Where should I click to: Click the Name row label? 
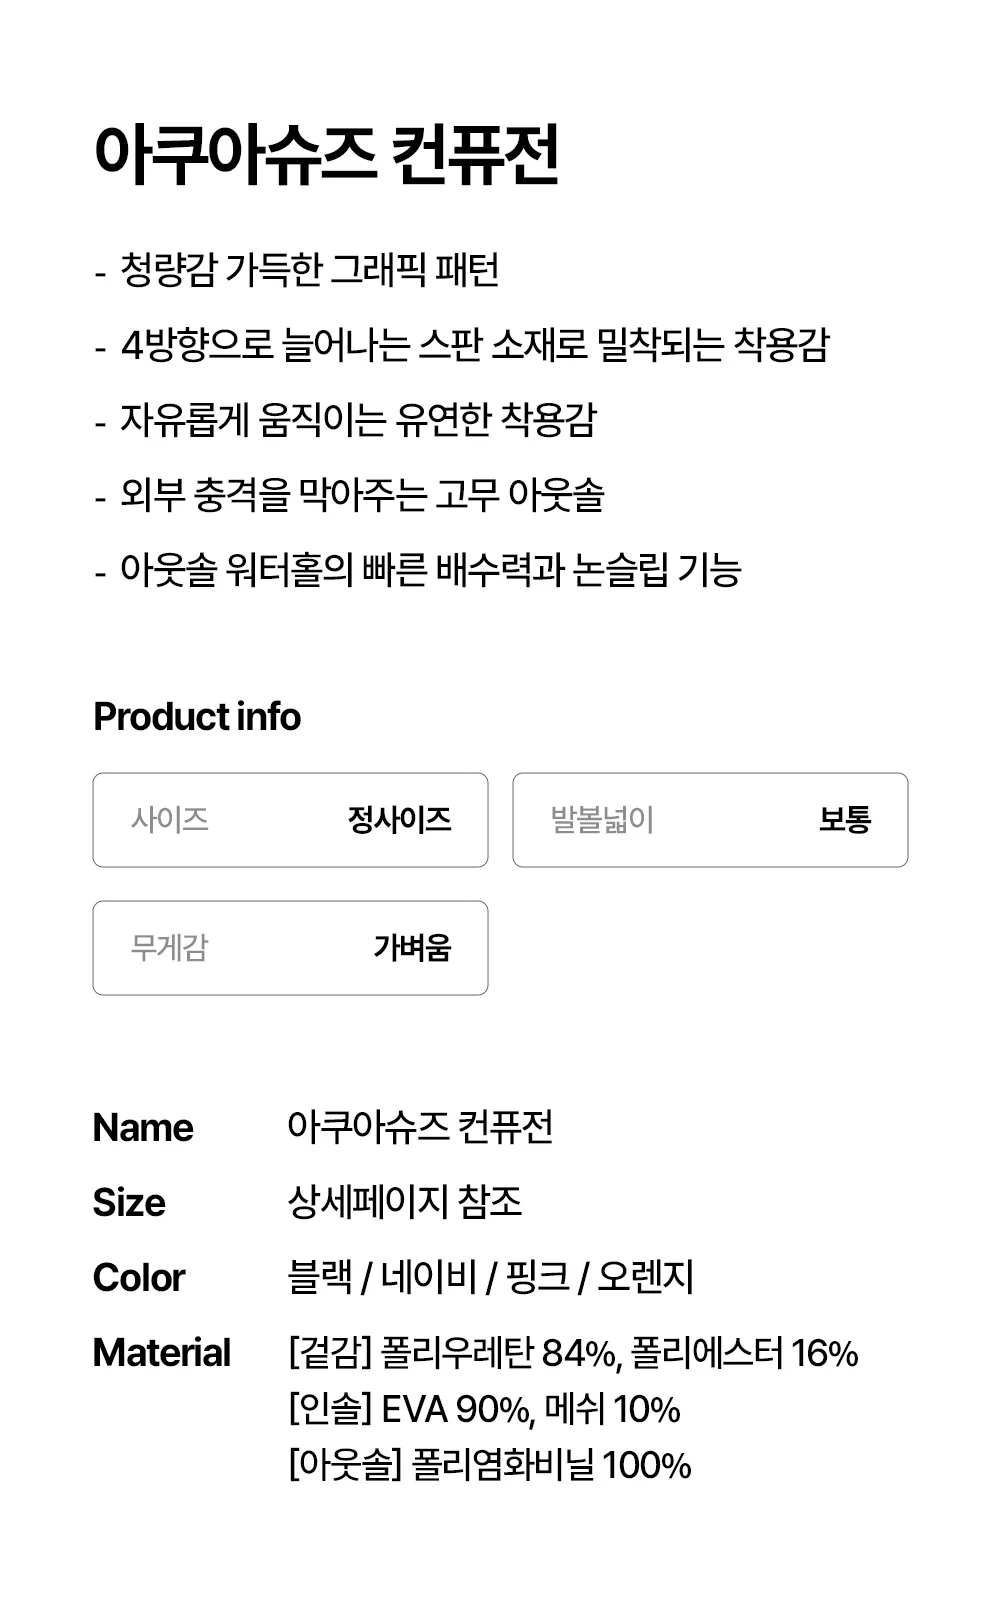pyautogui.click(x=143, y=1128)
